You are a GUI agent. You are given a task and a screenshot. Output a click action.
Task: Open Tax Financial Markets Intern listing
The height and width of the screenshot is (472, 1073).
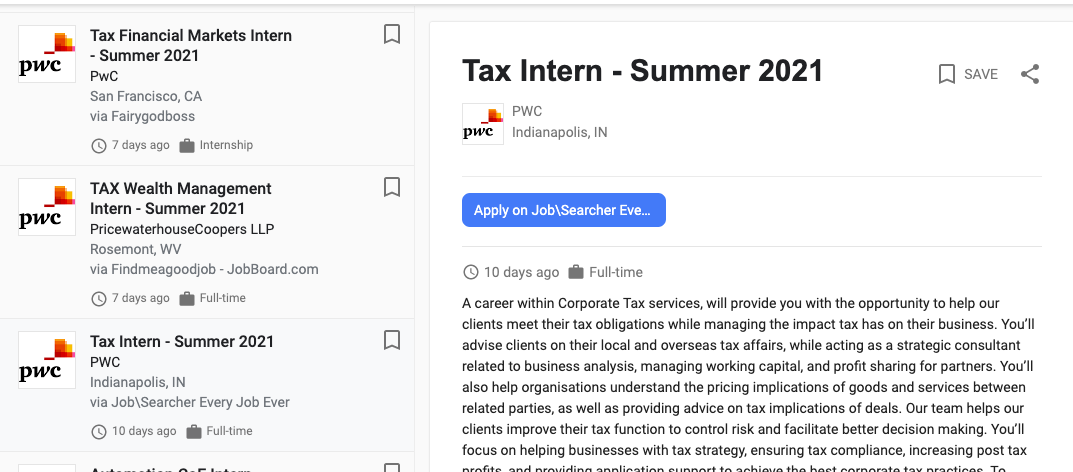(191, 45)
